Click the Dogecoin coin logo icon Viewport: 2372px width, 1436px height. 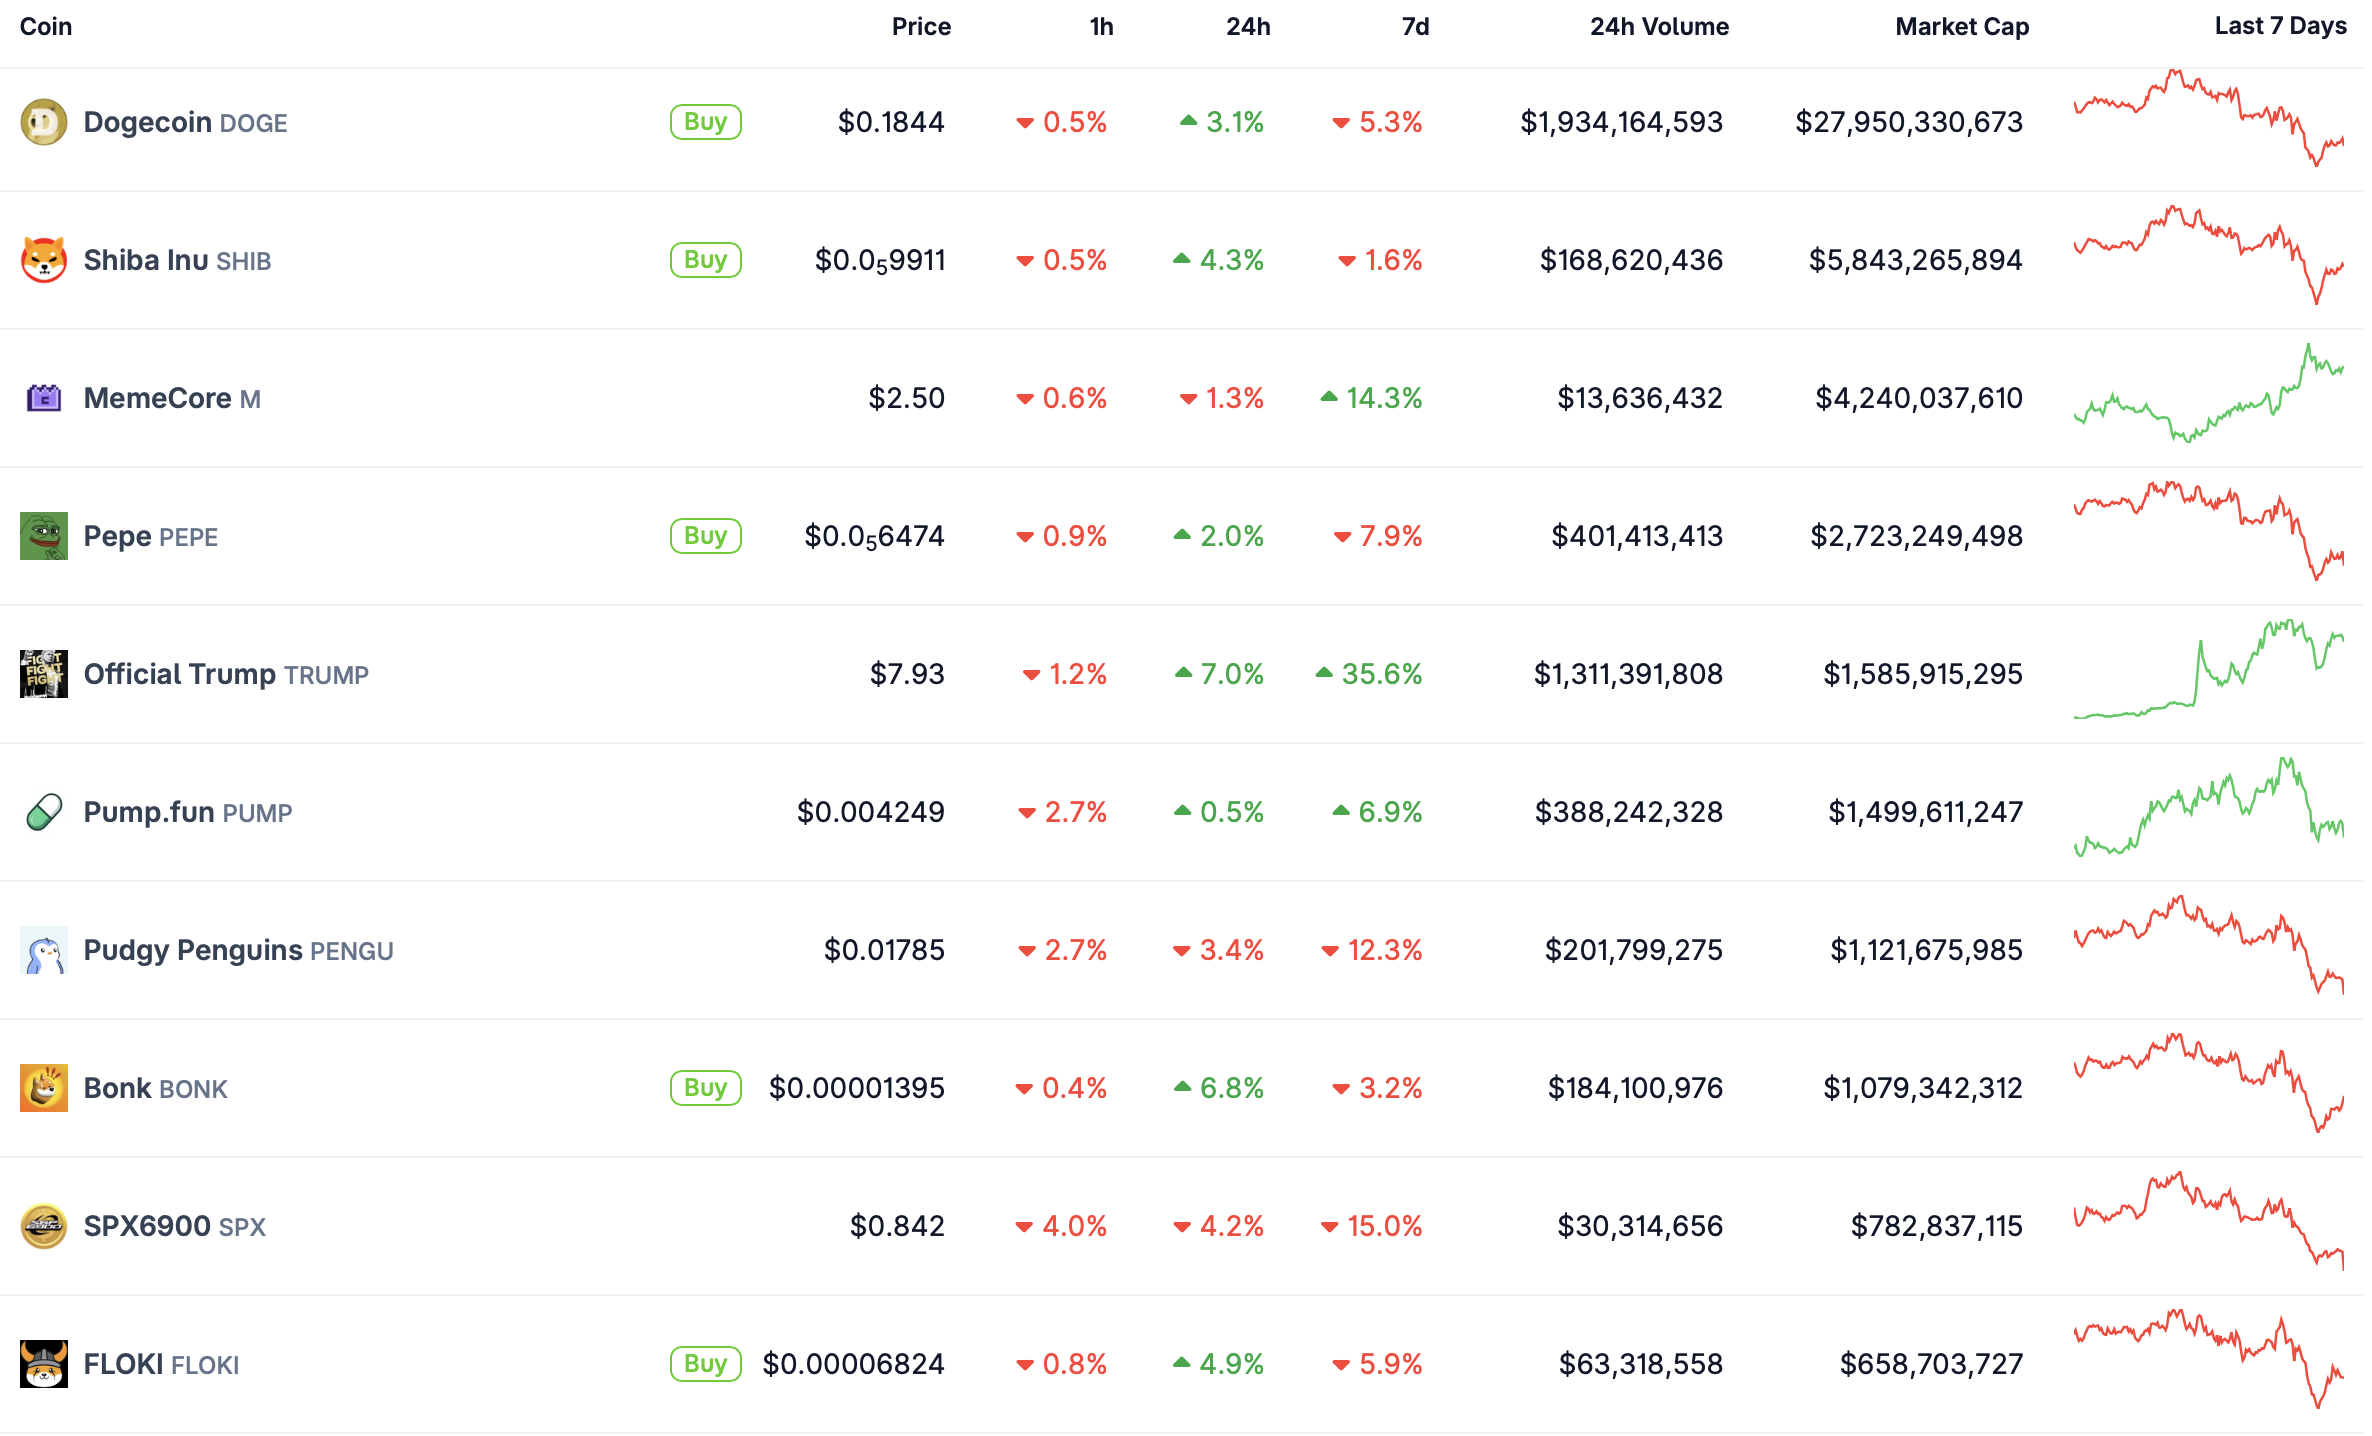pos(44,122)
